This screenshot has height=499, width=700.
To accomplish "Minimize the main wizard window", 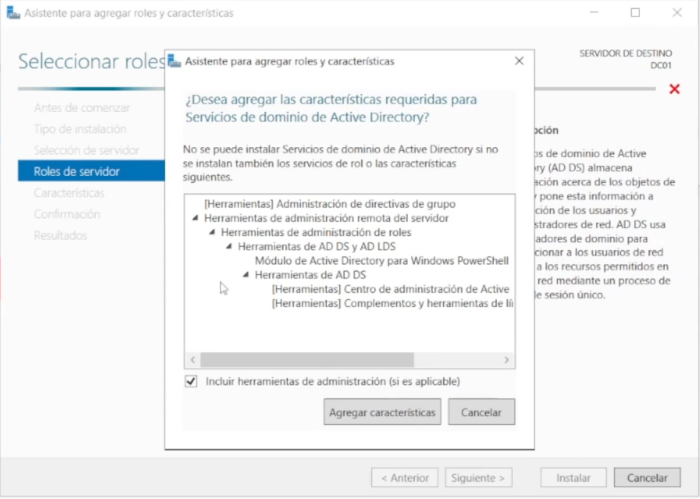I will [594, 12].
